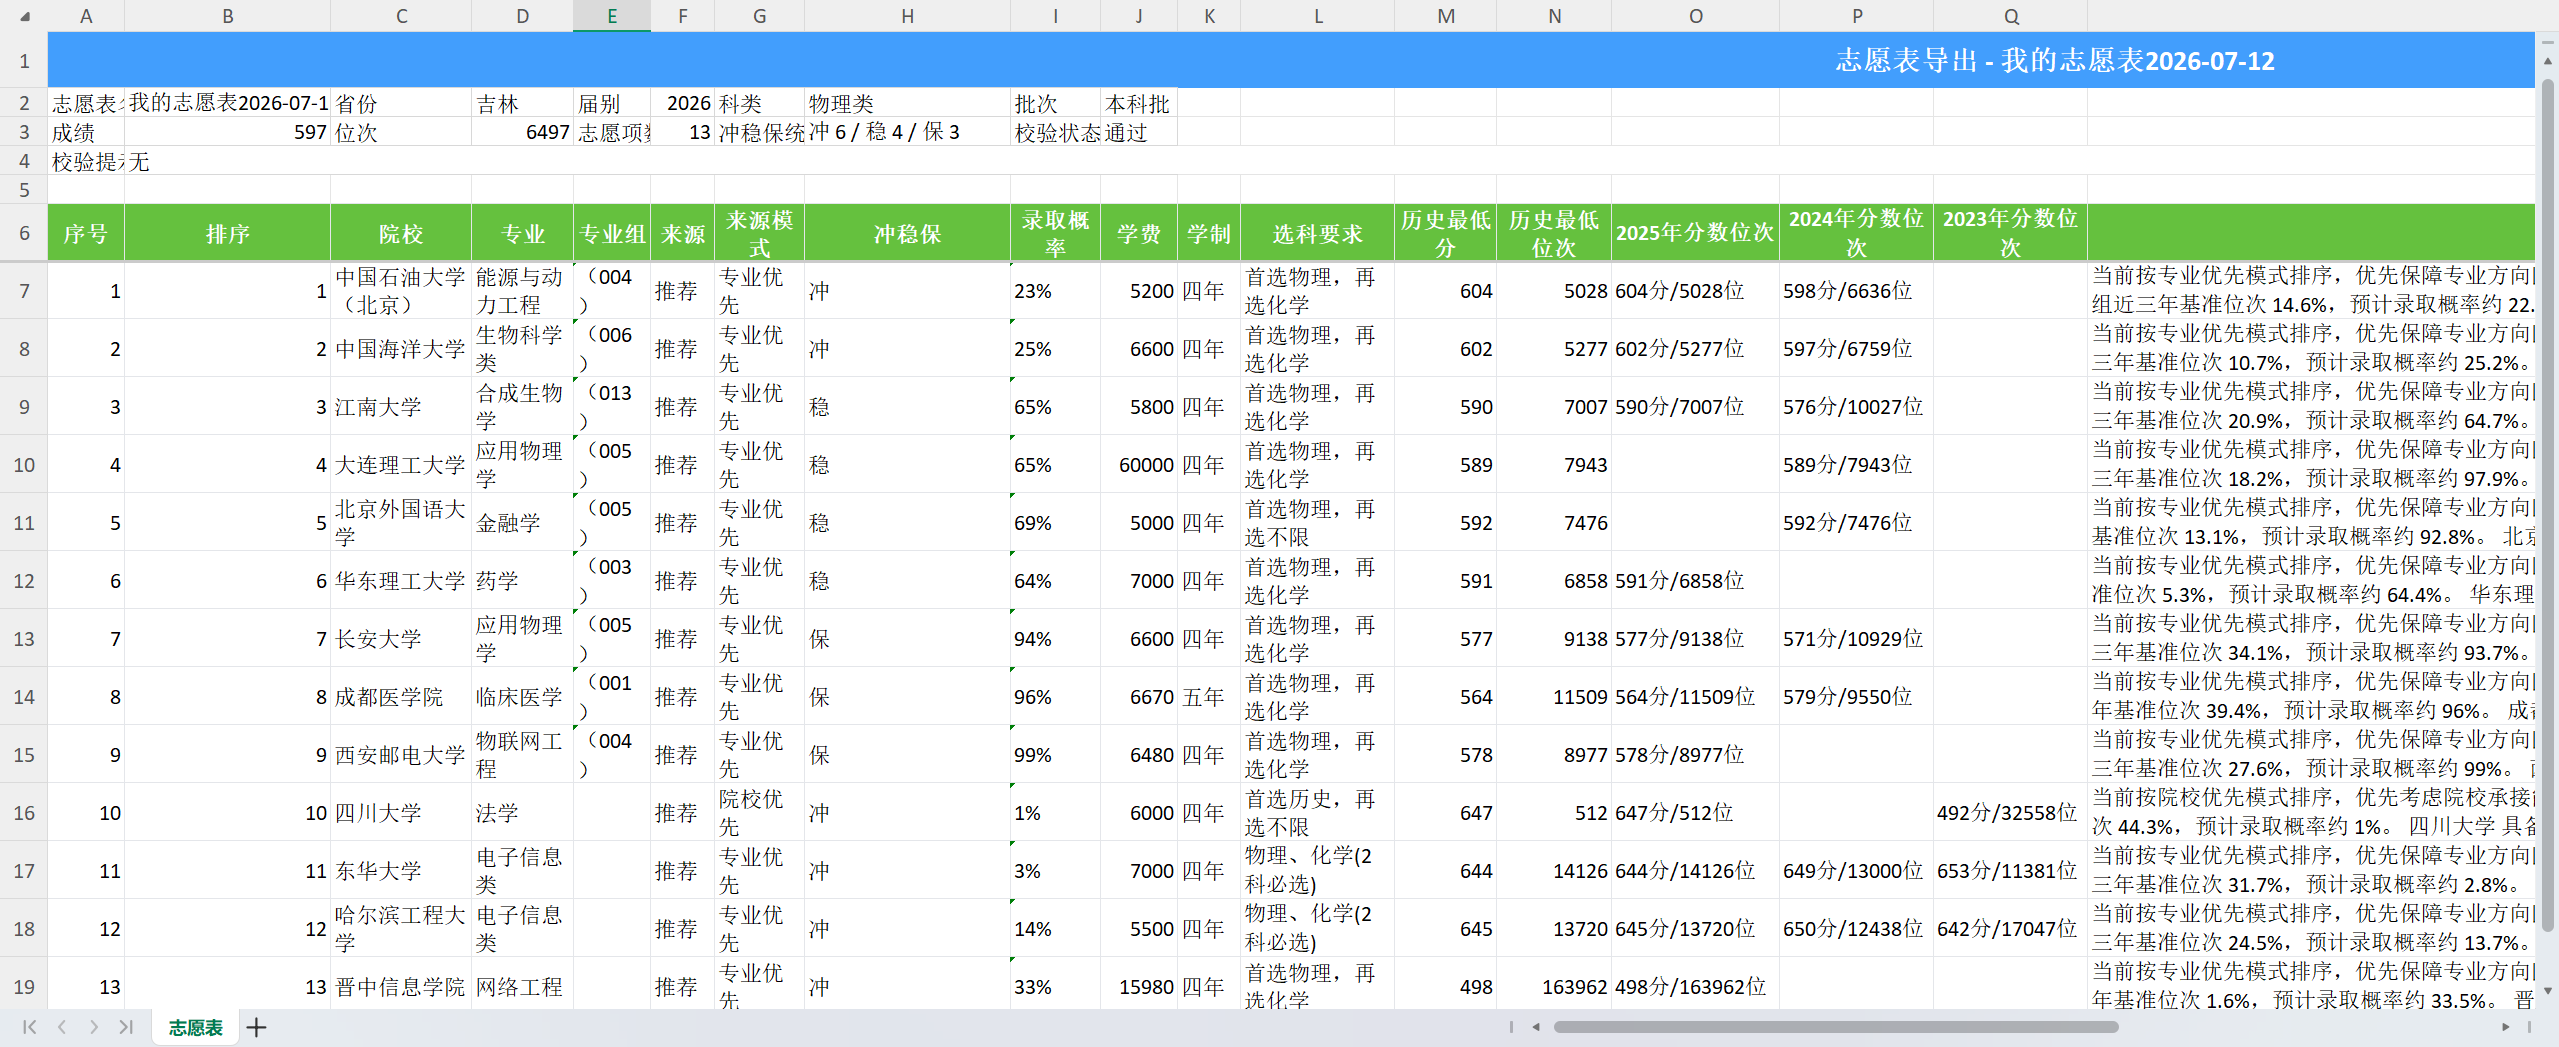The width and height of the screenshot is (2559, 1047).
Task: Click the 本科批 batch value cell
Action: point(1139,103)
